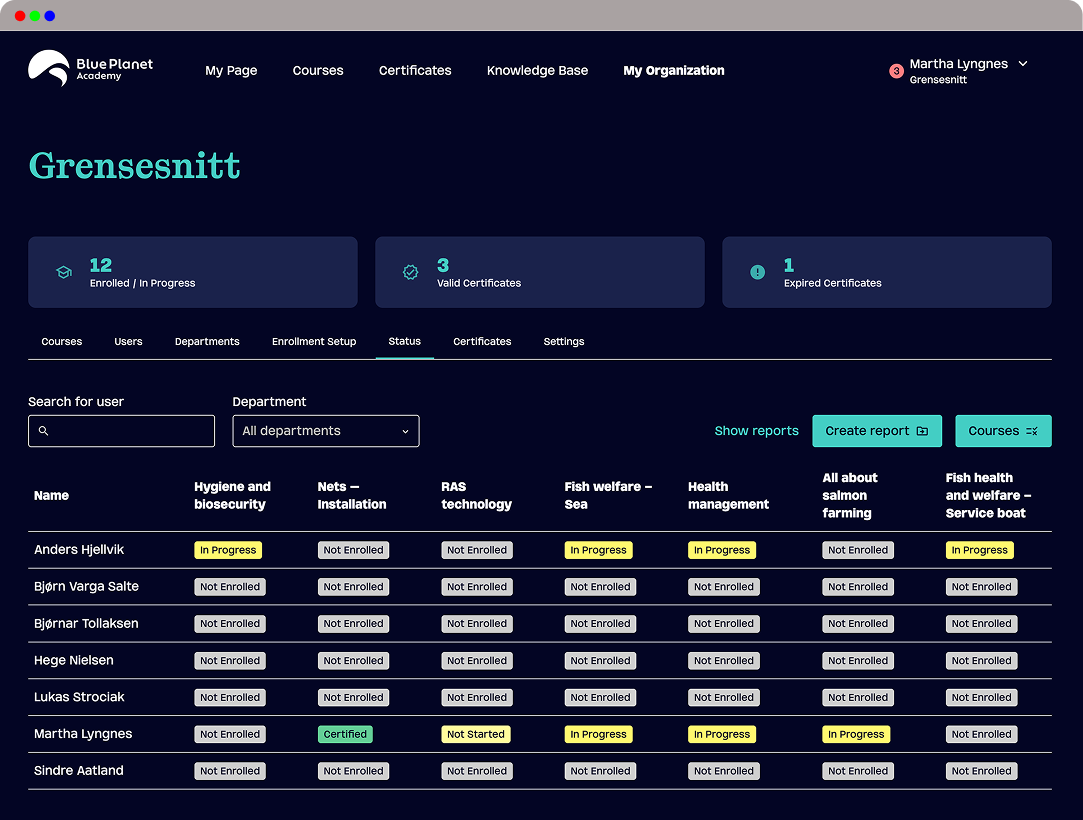Open Certificates in the top navigation
Image resolution: width=1083 pixels, height=820 pixels.
[x=415, y=70]
